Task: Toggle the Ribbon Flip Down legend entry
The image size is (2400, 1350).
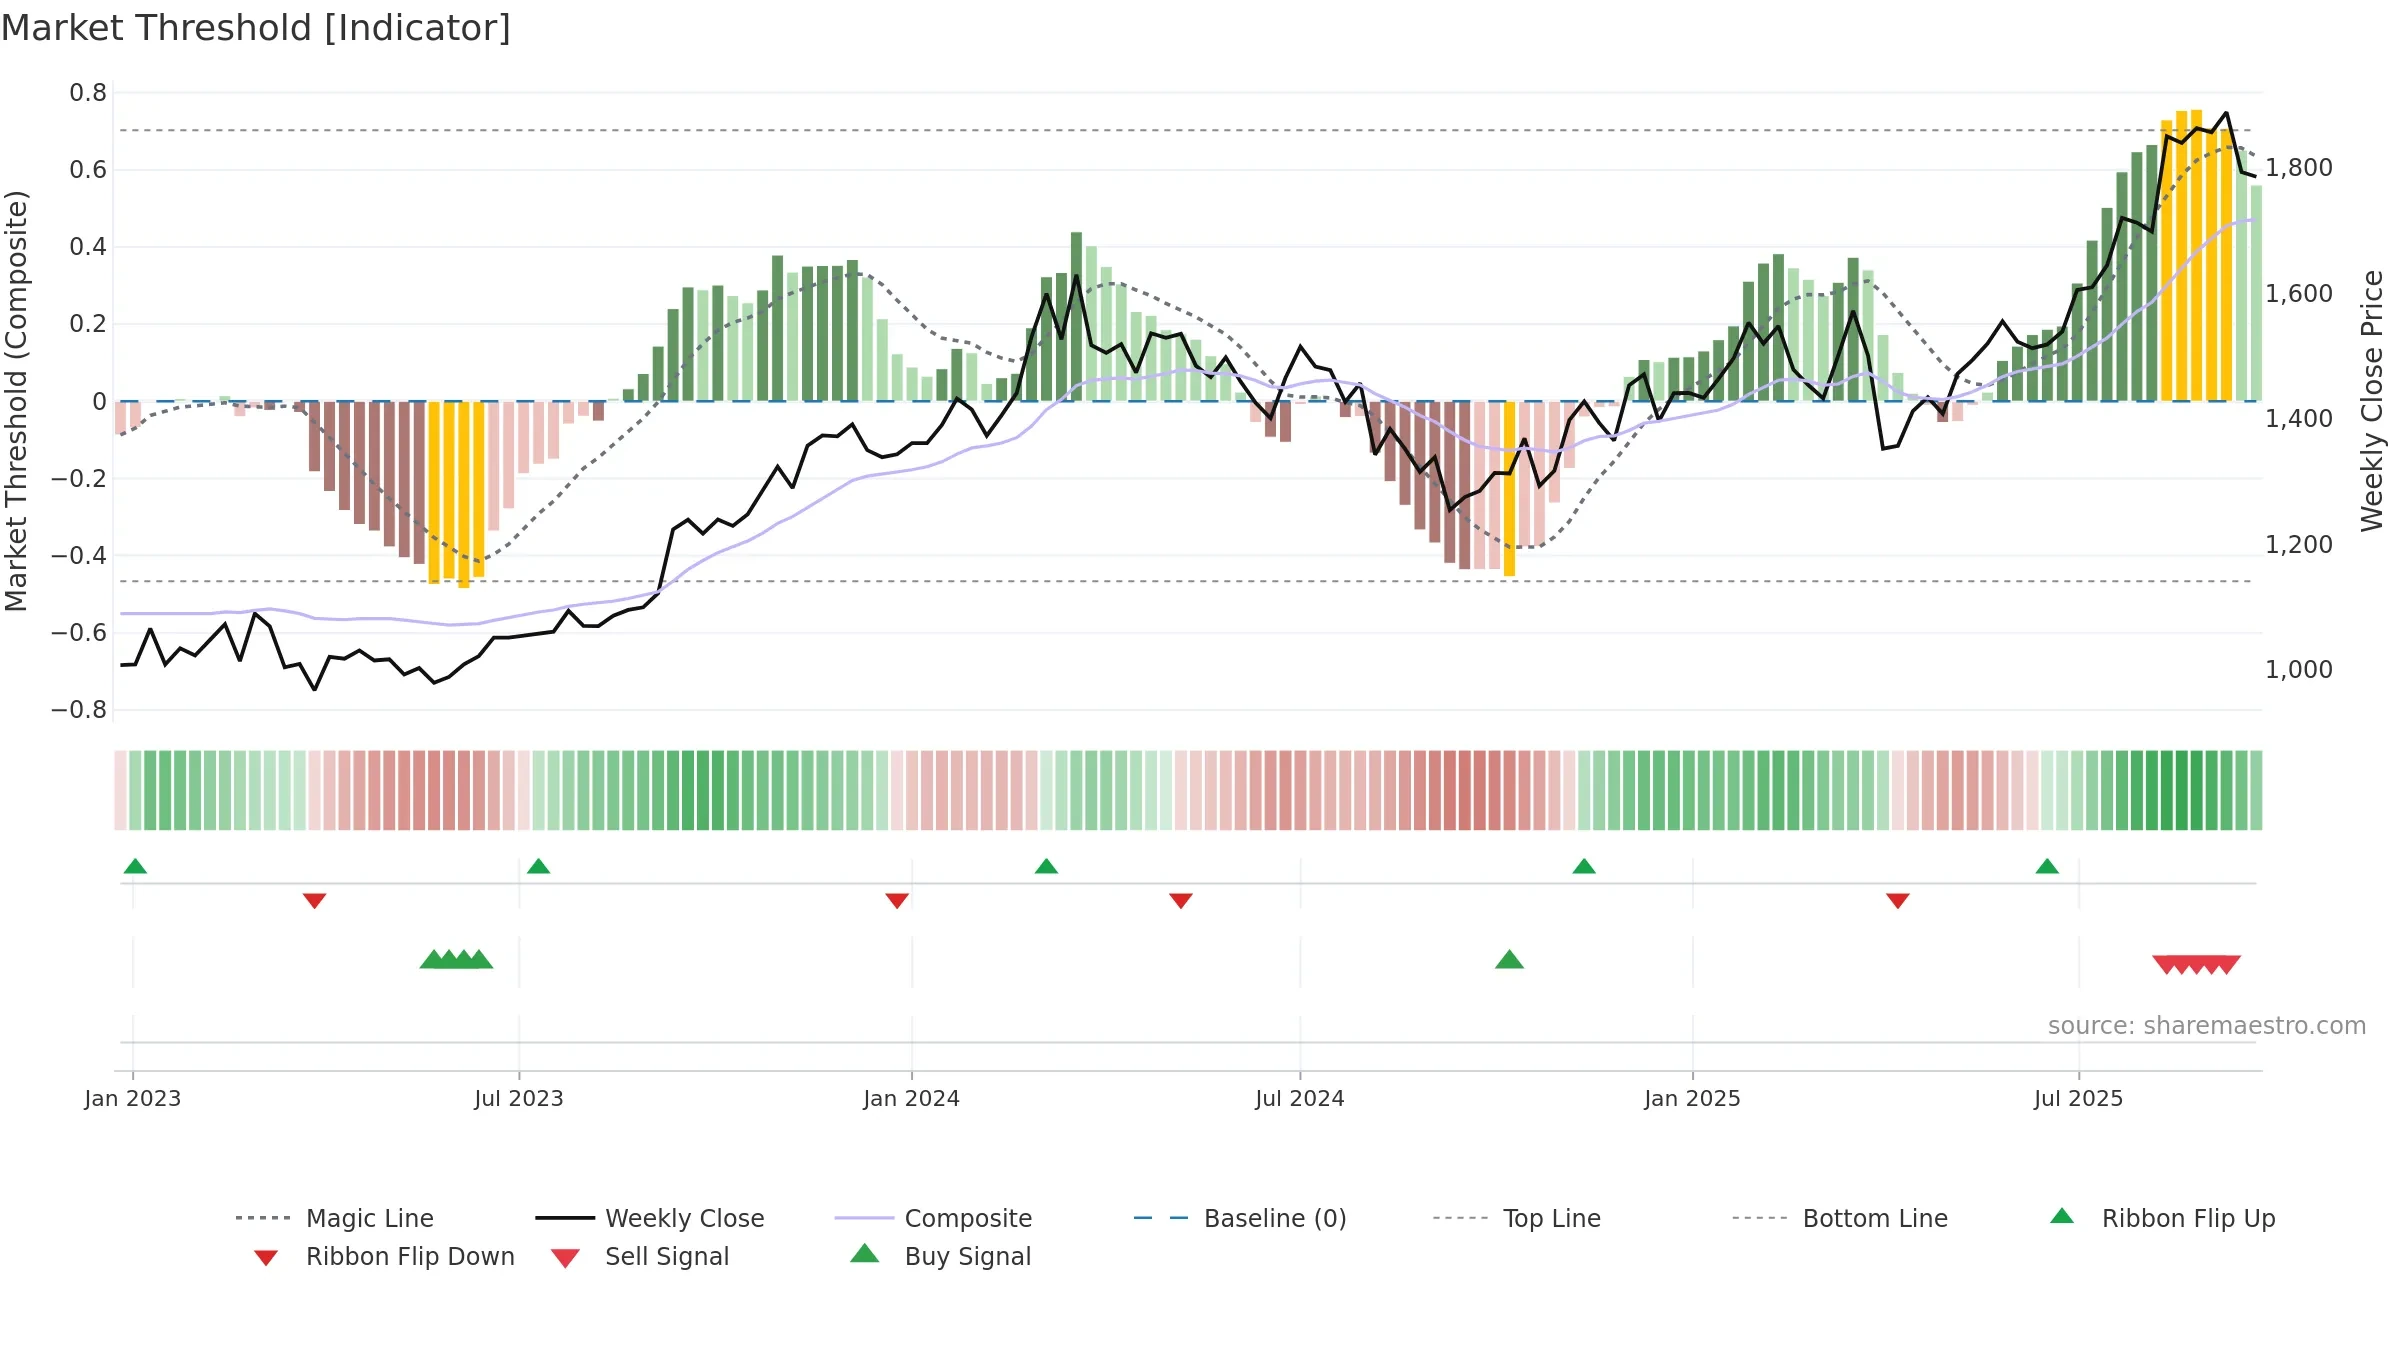Action: click(384, 1256)
